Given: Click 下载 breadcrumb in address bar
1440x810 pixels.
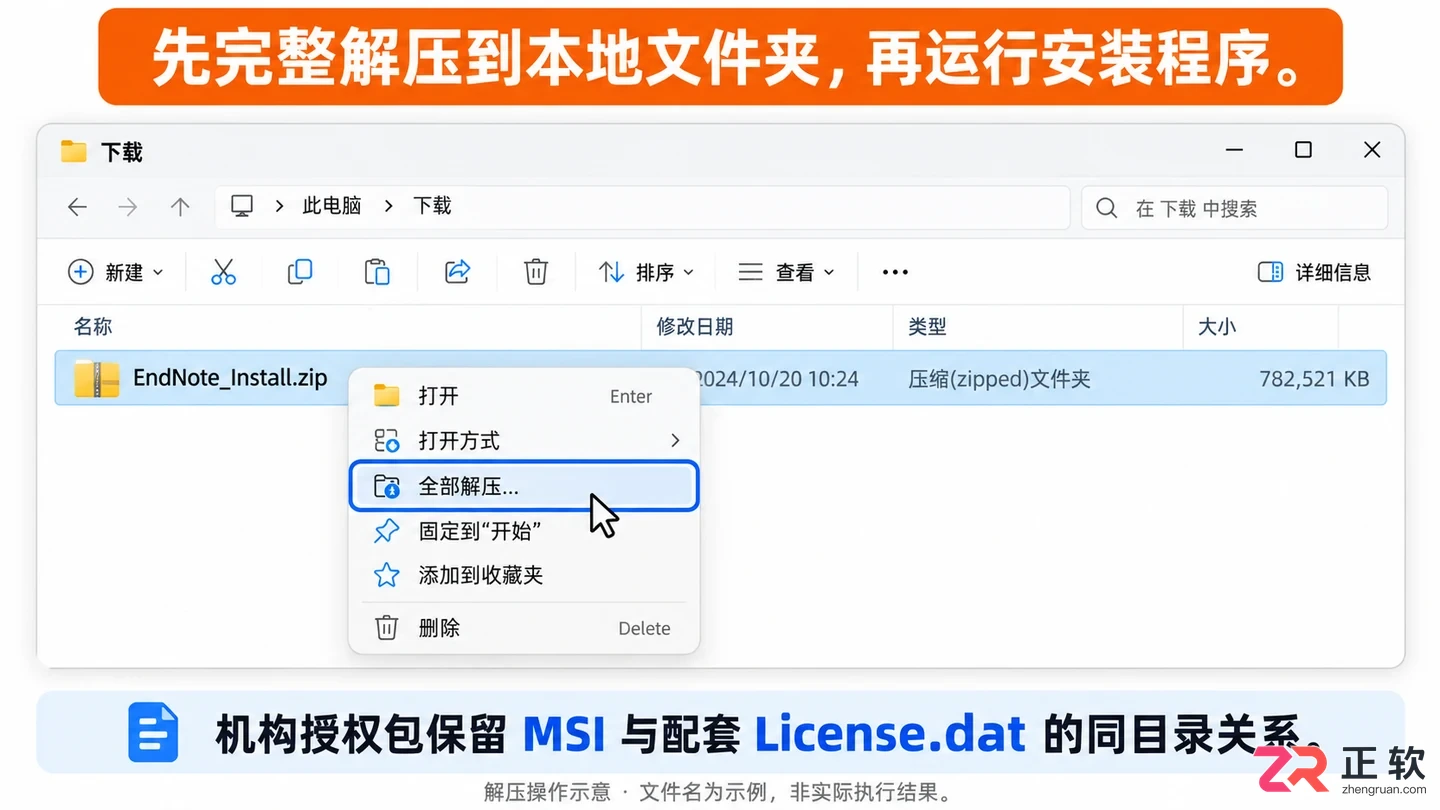Looking at the screenshot, I should point(432,206).
